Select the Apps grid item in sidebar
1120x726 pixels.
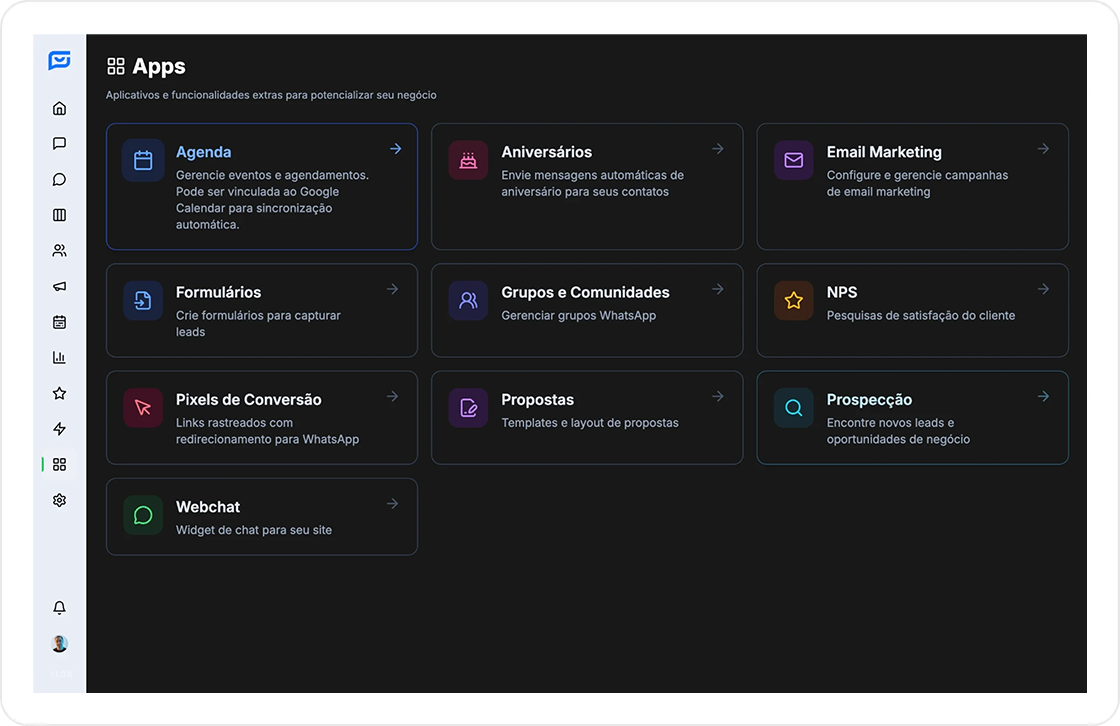pos(59,465)
